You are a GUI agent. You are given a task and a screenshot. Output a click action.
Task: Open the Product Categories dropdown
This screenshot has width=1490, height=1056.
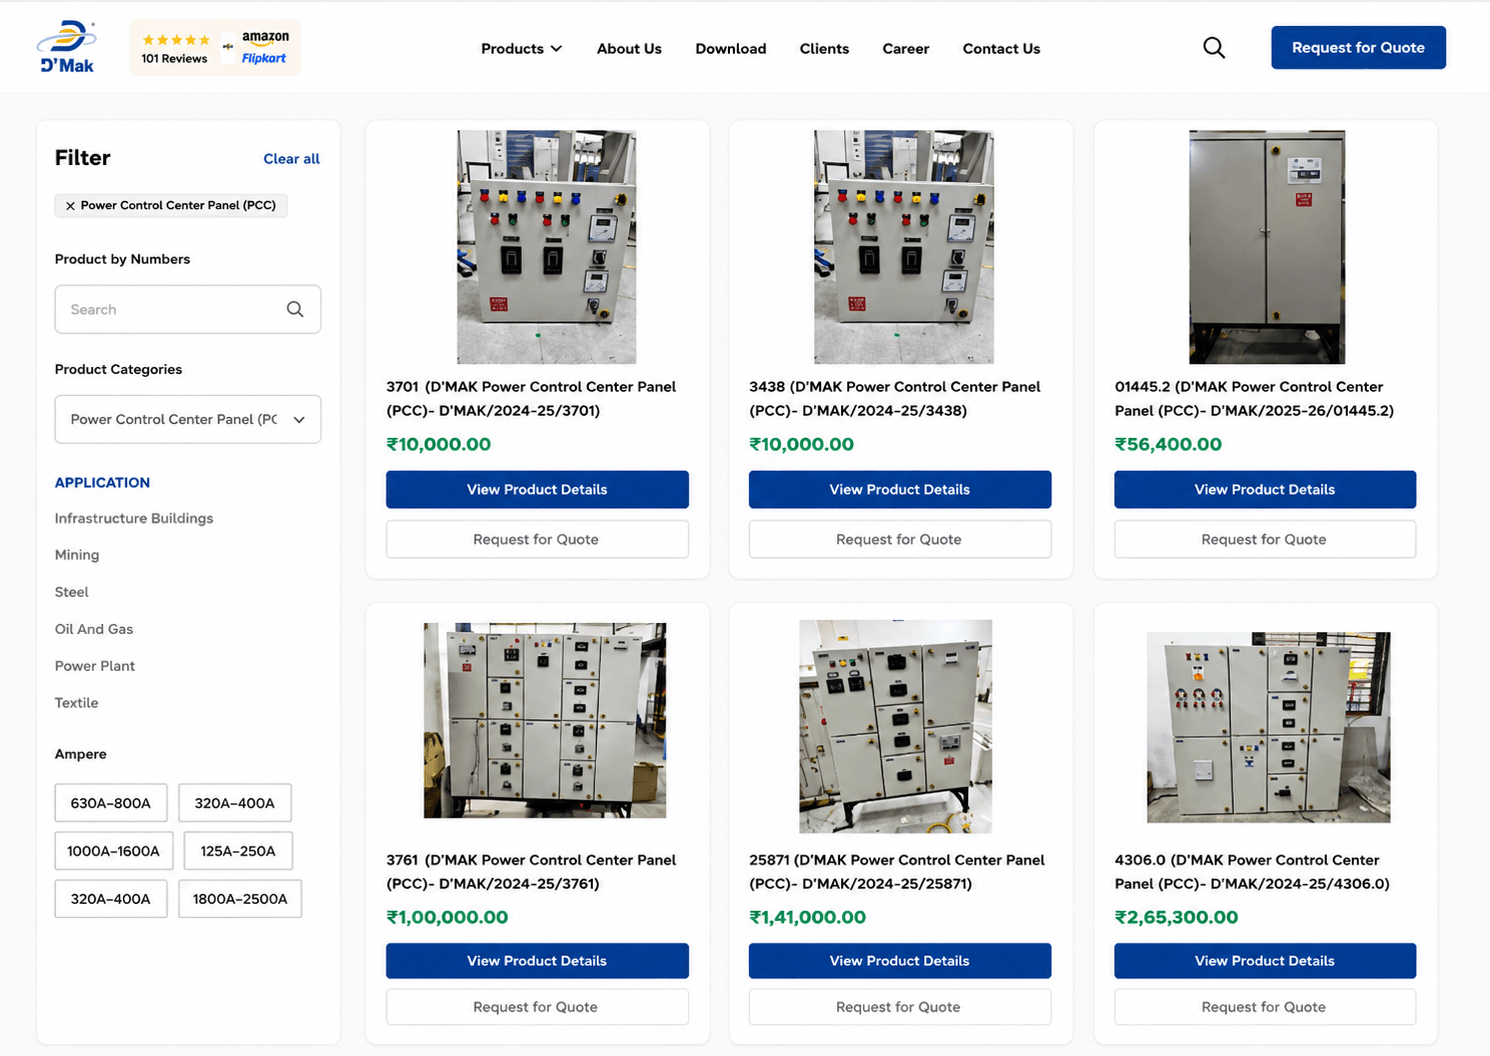[x=188, y=419]
